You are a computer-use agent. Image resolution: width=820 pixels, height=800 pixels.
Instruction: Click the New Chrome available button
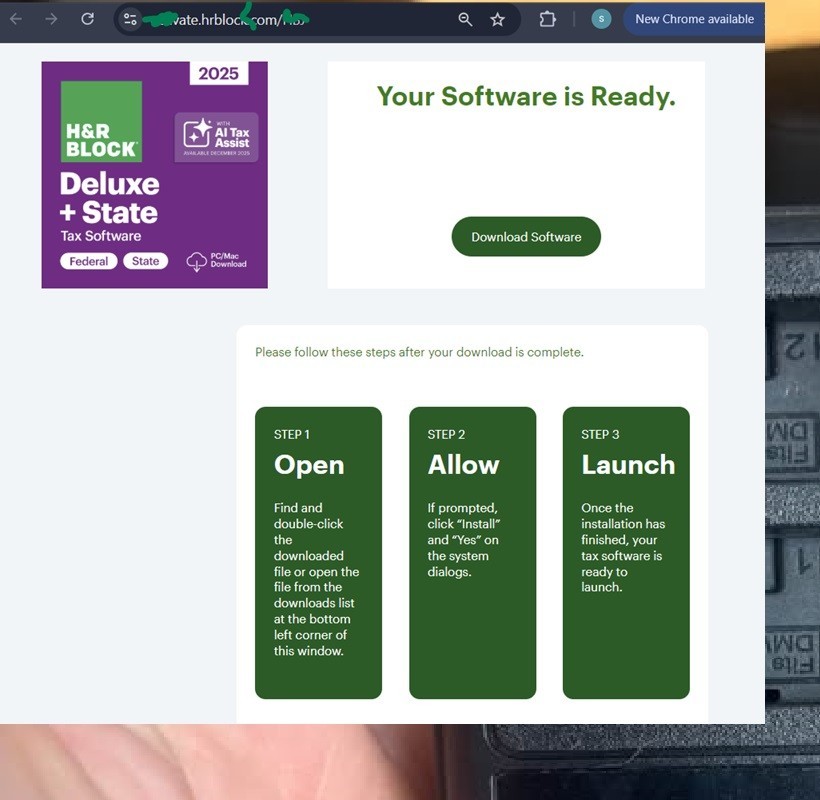[x=693, y=19]
